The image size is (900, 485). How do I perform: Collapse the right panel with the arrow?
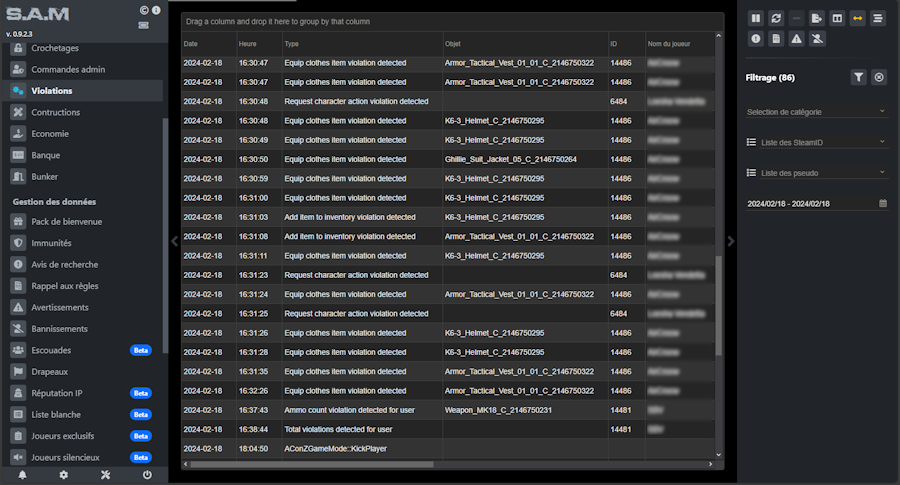(x=730, y=241)
